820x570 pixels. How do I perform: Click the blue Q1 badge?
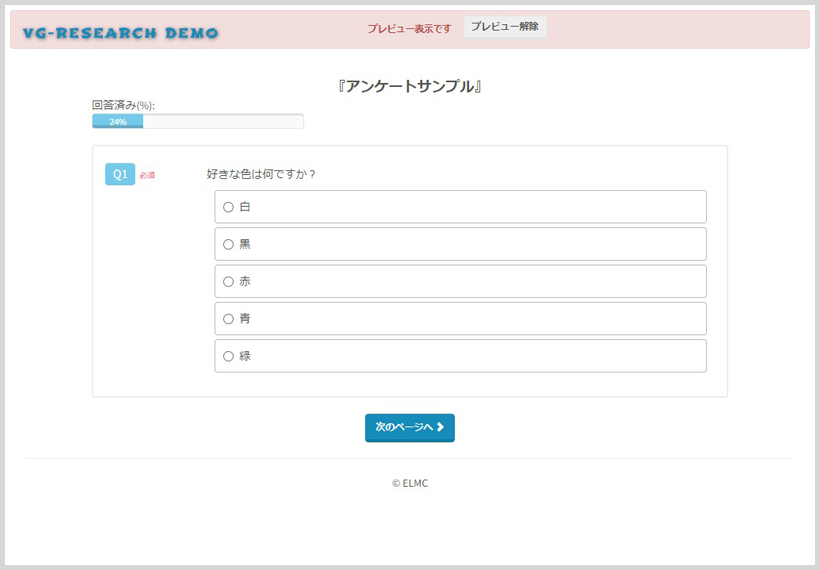[x=119, y=174]
